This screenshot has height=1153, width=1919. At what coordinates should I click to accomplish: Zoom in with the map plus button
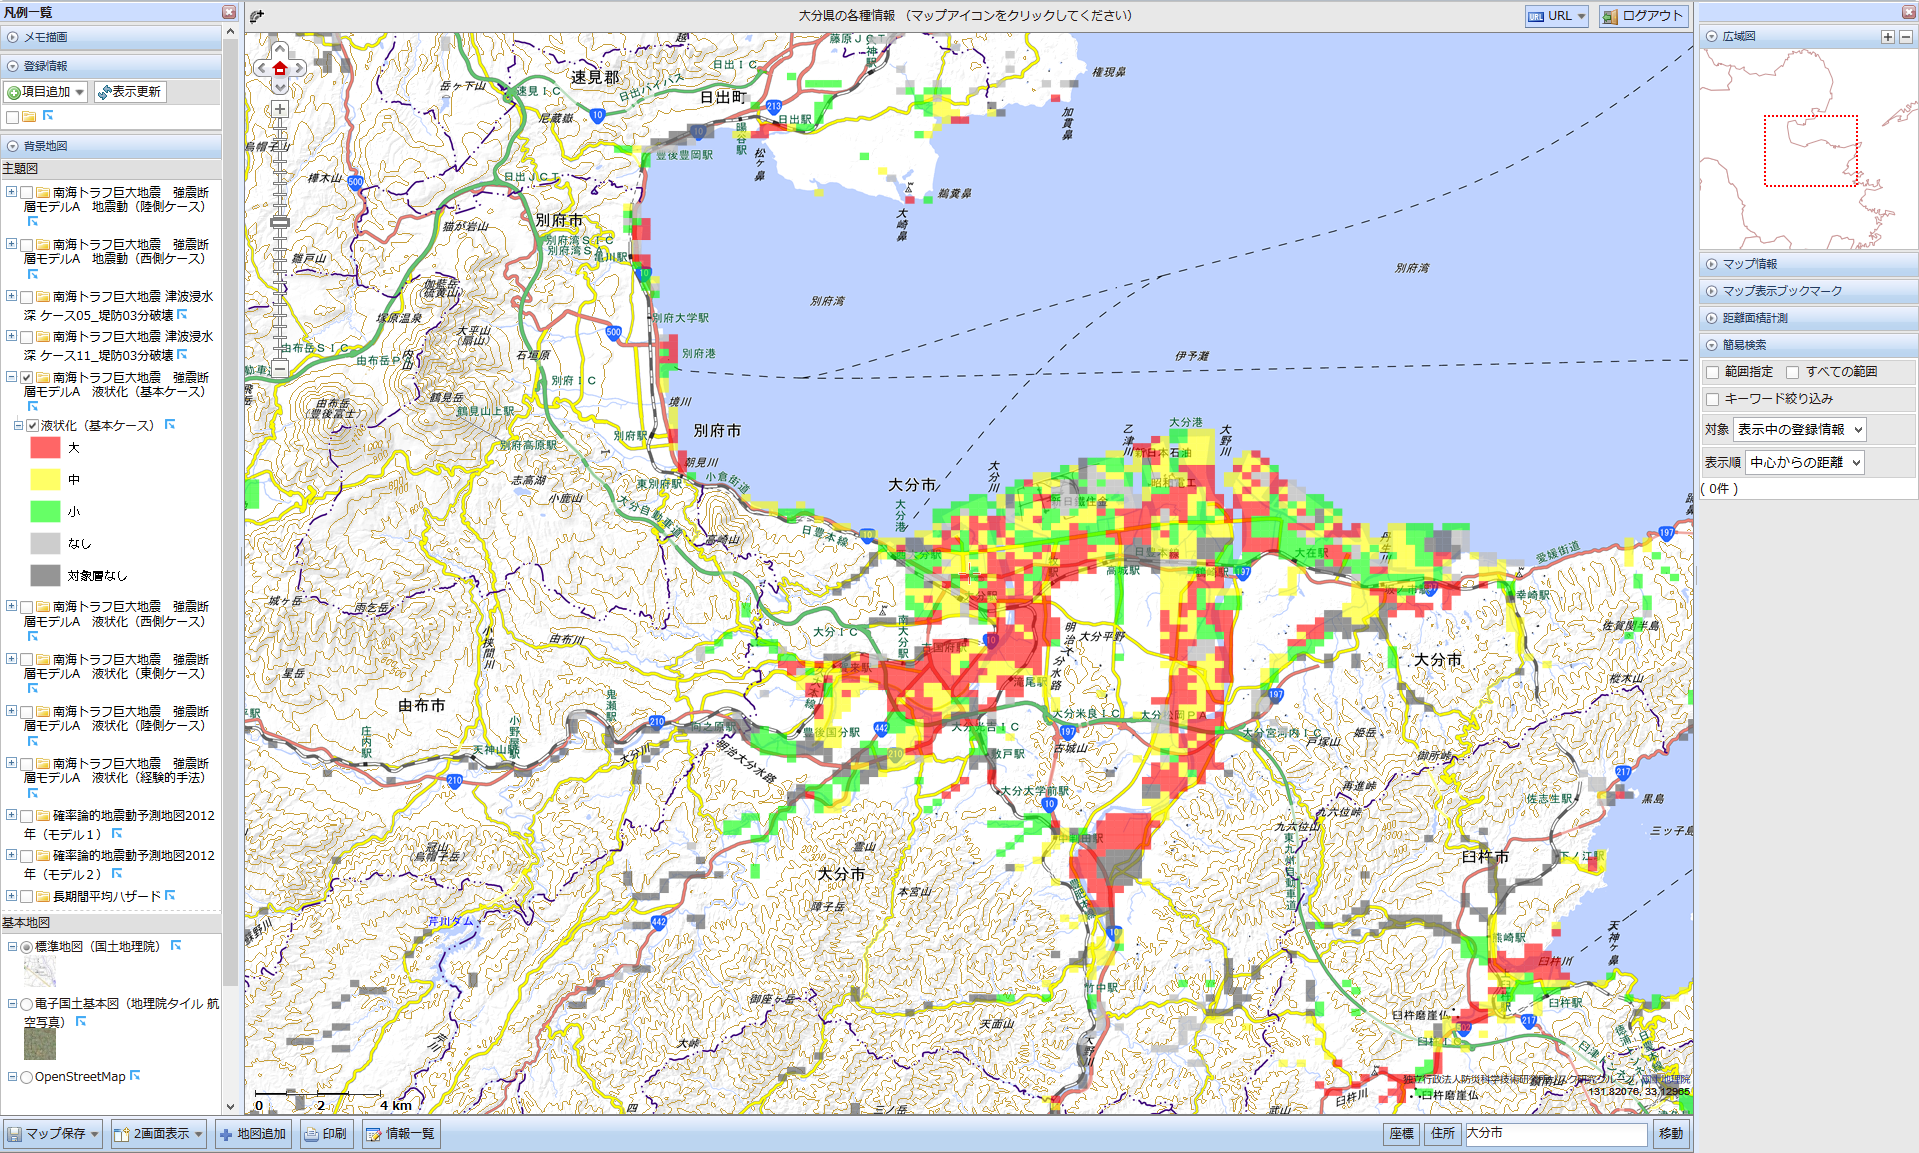(x=280, y=109)
